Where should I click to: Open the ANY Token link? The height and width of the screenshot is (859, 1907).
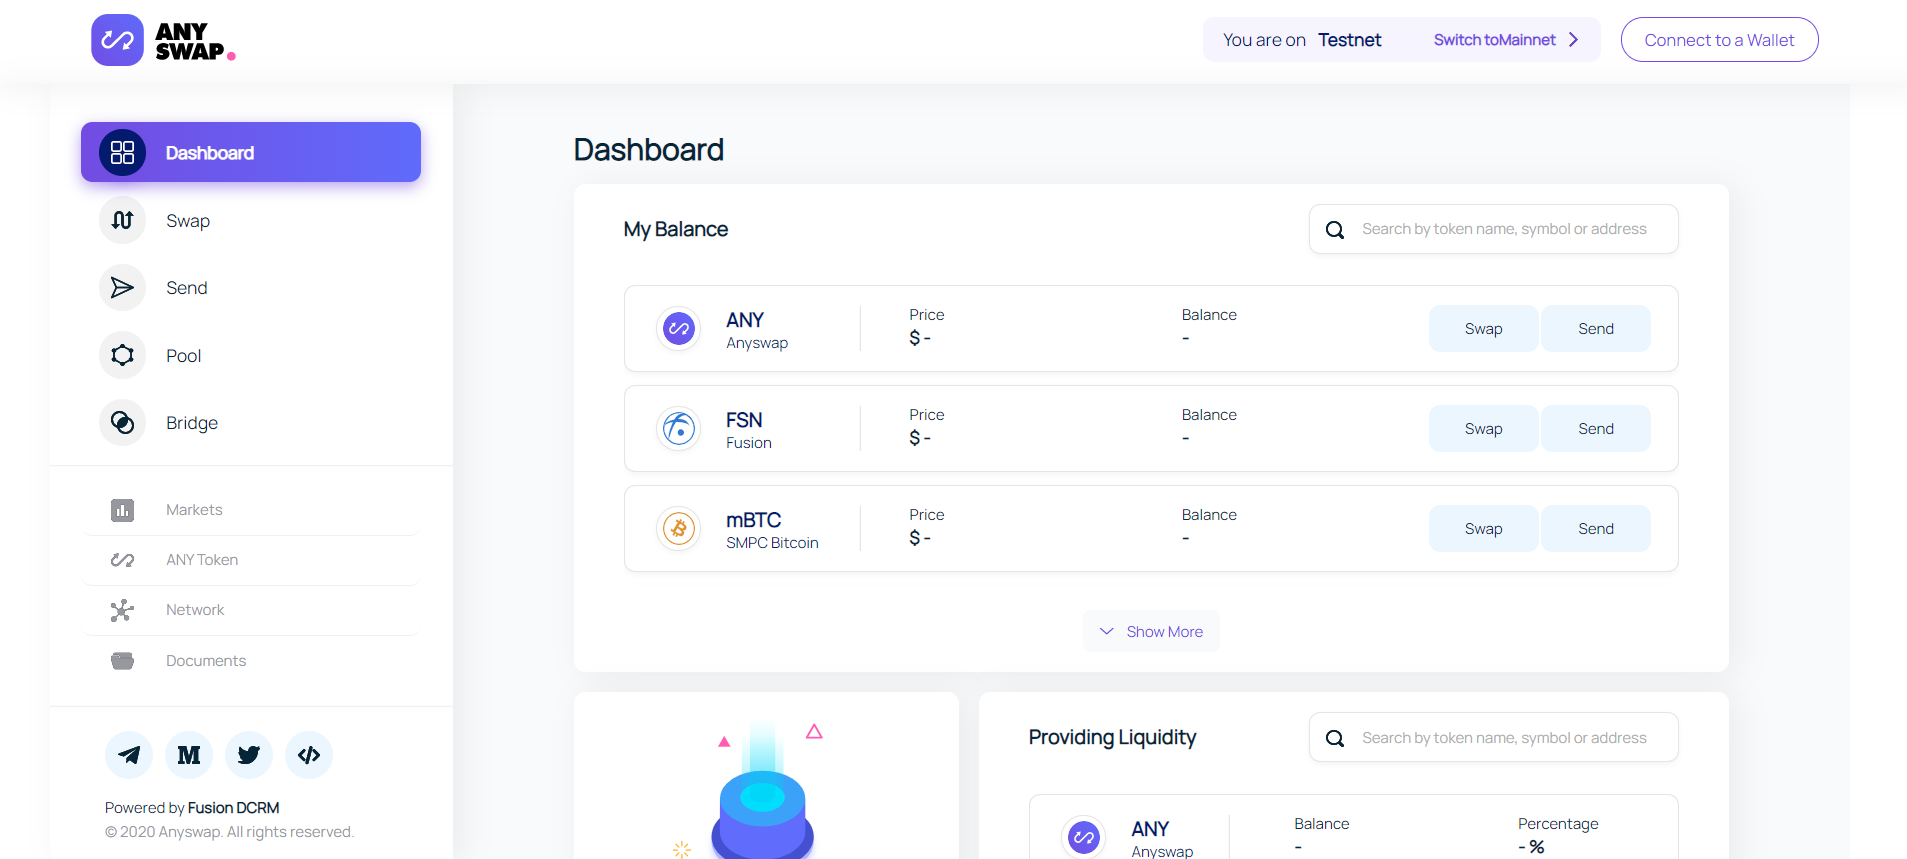click(202, 560)
